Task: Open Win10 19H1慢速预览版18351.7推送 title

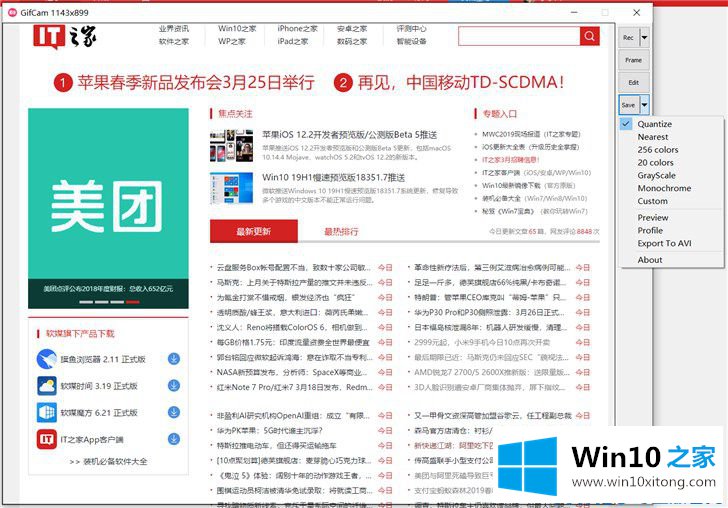Action: coord(333,177)
